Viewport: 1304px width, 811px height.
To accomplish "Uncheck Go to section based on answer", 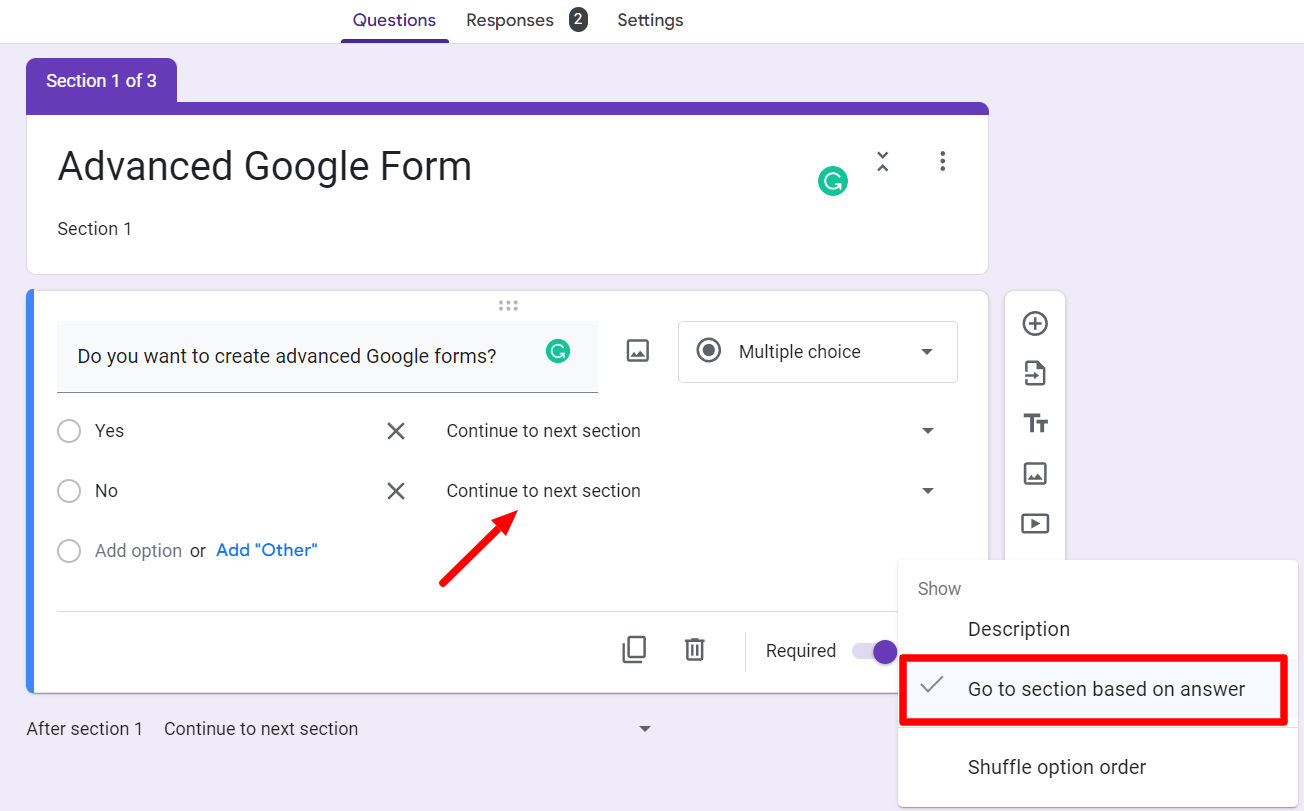I will tap(1098, 689).
